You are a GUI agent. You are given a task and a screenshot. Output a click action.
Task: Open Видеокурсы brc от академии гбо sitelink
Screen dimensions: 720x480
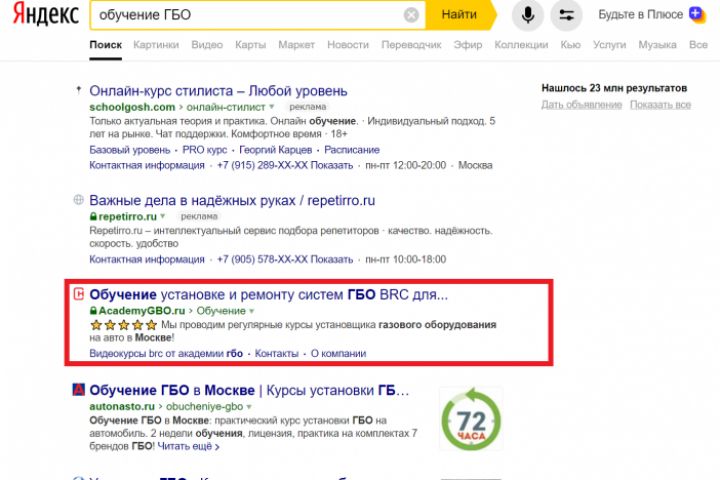click(166, 354)
